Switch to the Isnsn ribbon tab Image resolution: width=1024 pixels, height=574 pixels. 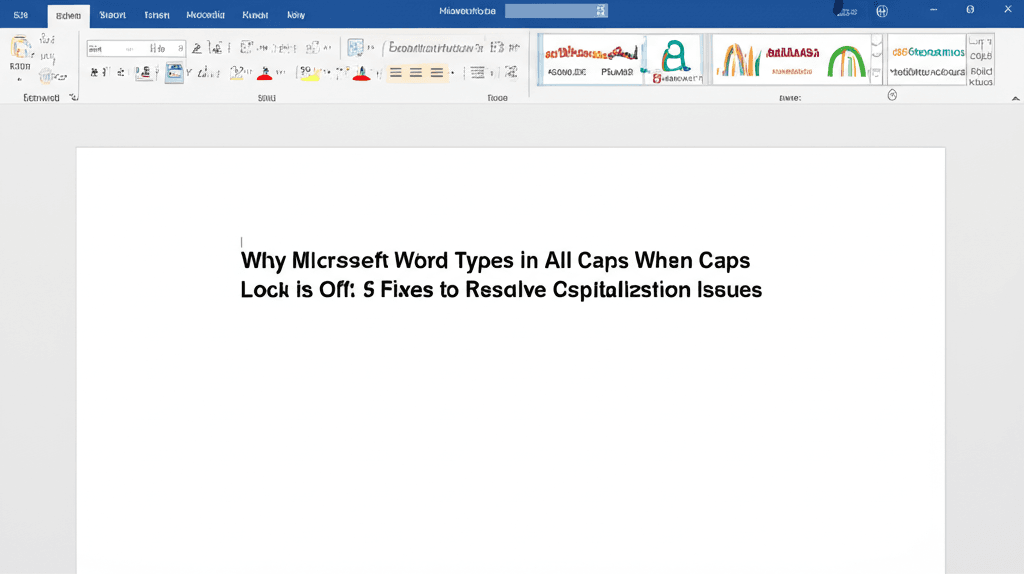tap(157, 15)
